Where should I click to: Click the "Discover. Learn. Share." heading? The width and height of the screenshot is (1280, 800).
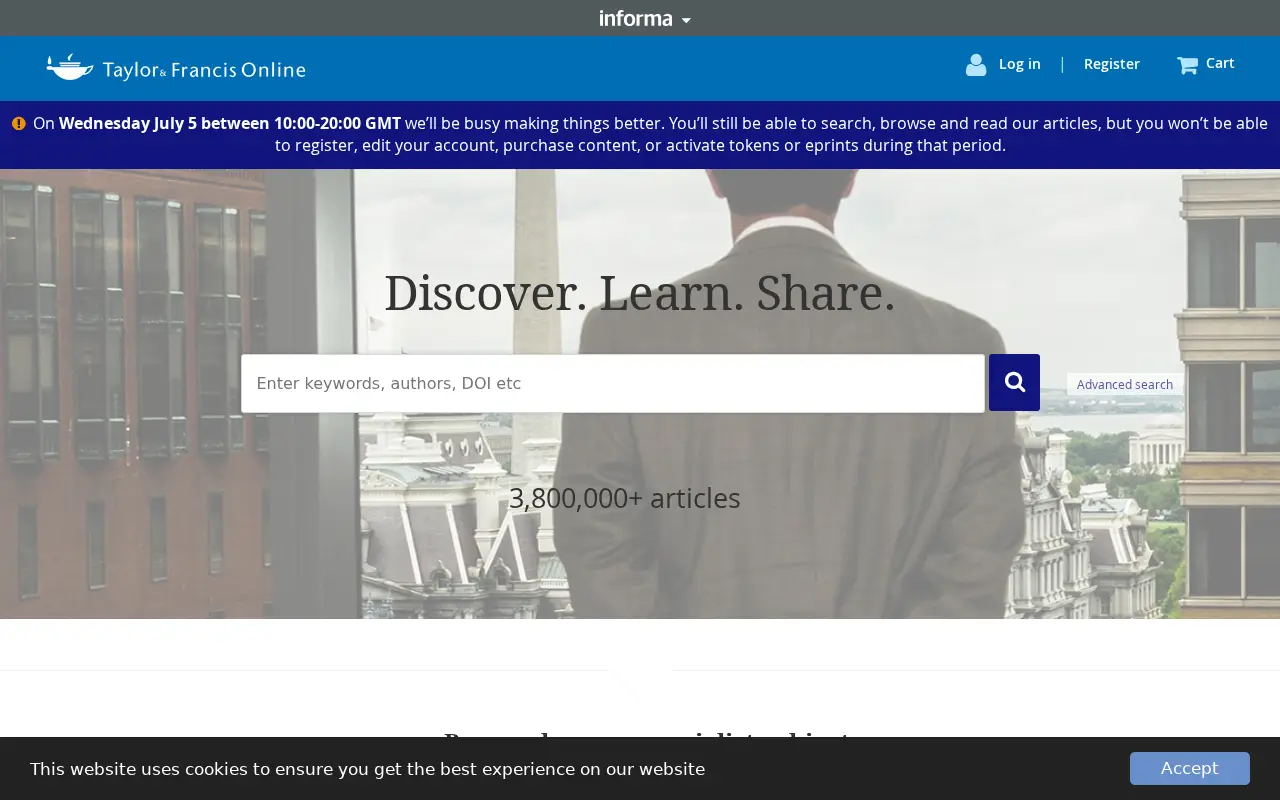point(640,293)
